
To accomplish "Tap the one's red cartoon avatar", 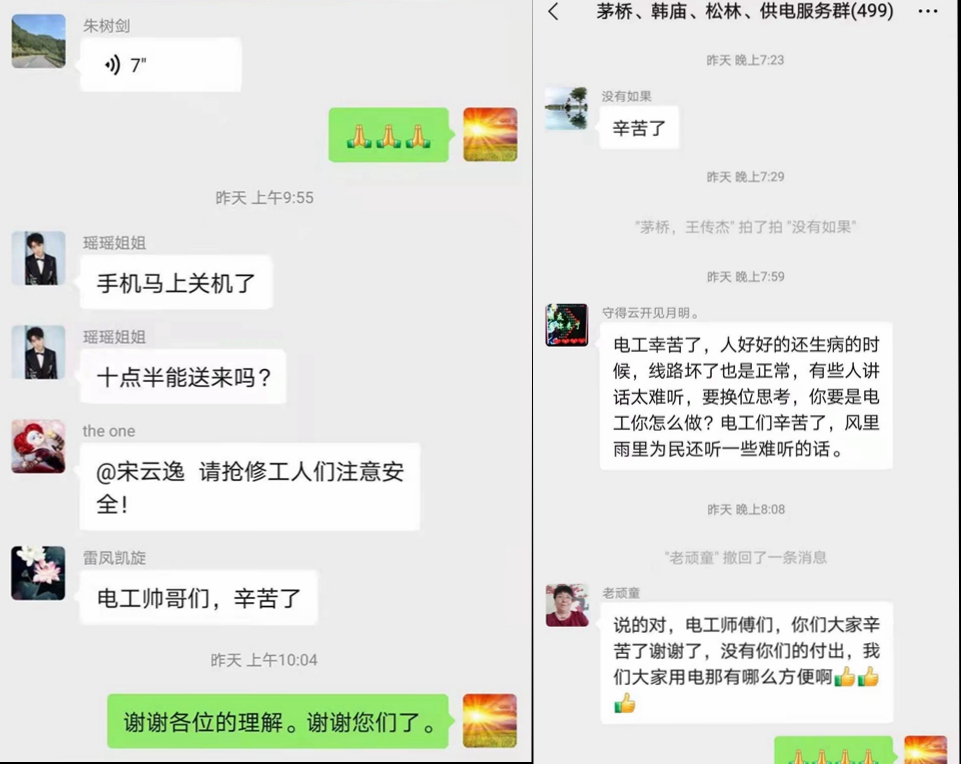I will [x=38, y=446].
